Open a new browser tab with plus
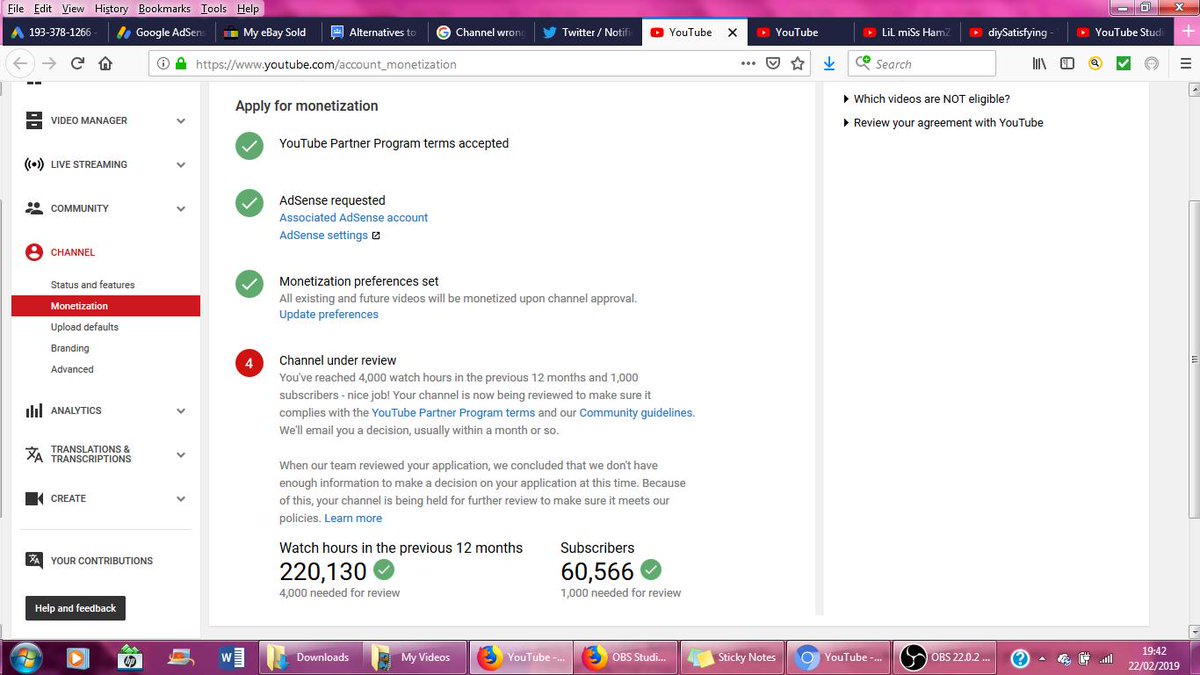The width and height of the screenshot is (1200, 675). pos(1187,32)
